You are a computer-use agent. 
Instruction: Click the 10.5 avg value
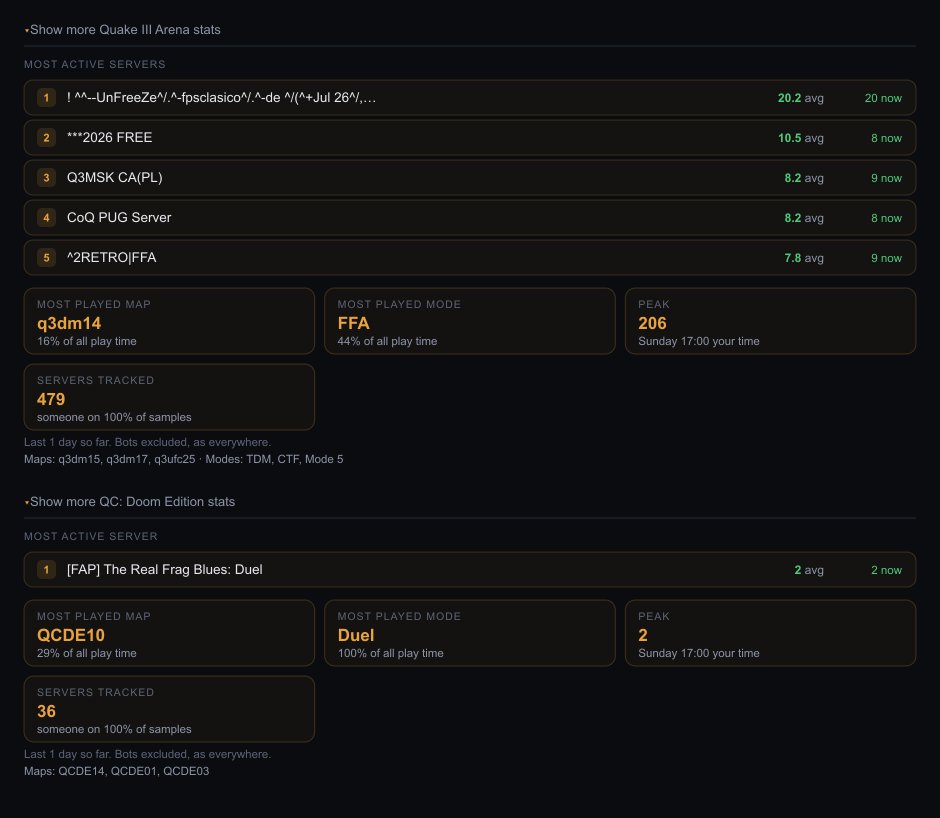[x=800, y=138]
